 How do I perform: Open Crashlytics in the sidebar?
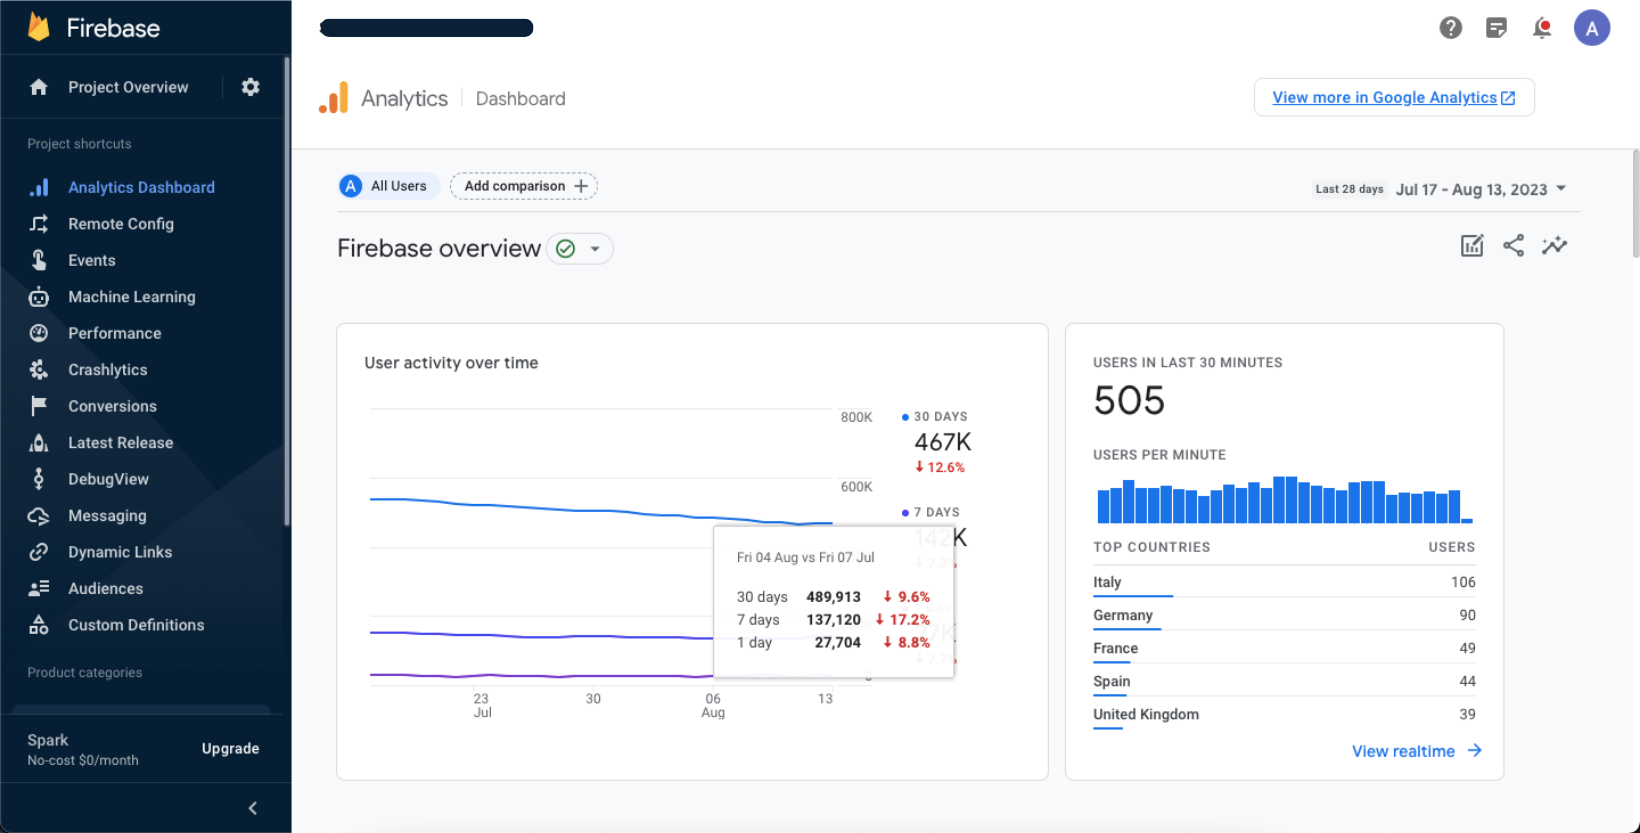[107, 370]
